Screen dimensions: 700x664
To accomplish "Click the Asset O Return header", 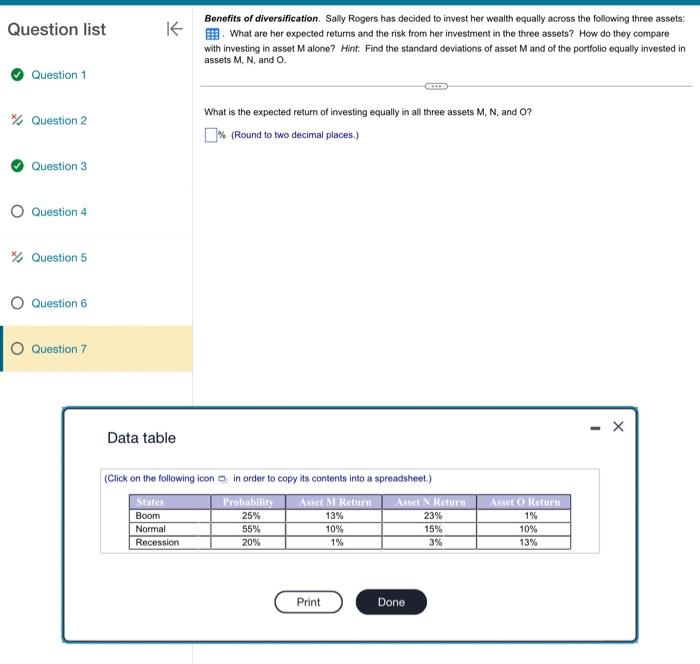I will (x=524, y=502).
